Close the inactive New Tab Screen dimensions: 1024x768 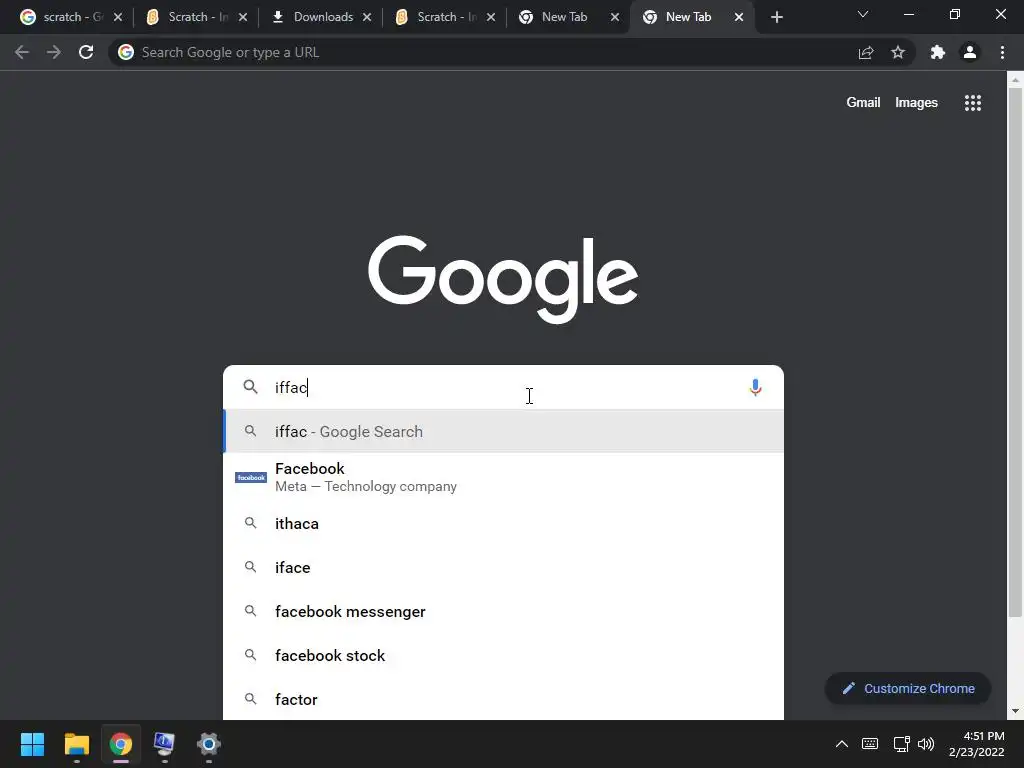tap(615, 17)
